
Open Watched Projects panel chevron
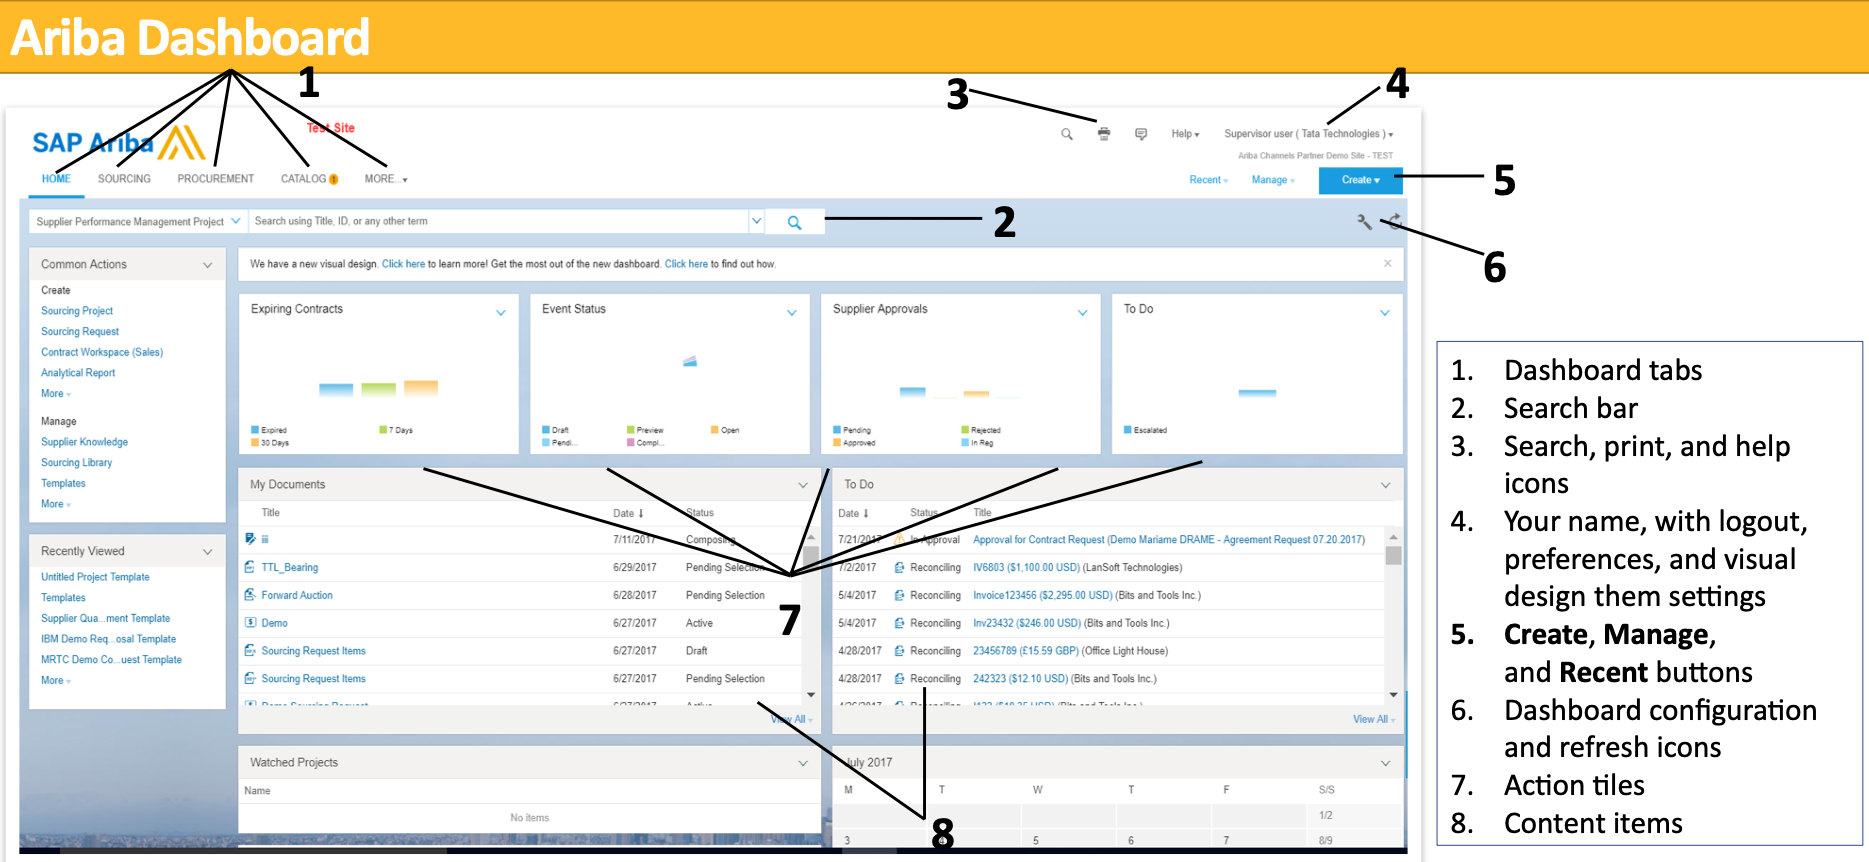click(x=803, y=763)
